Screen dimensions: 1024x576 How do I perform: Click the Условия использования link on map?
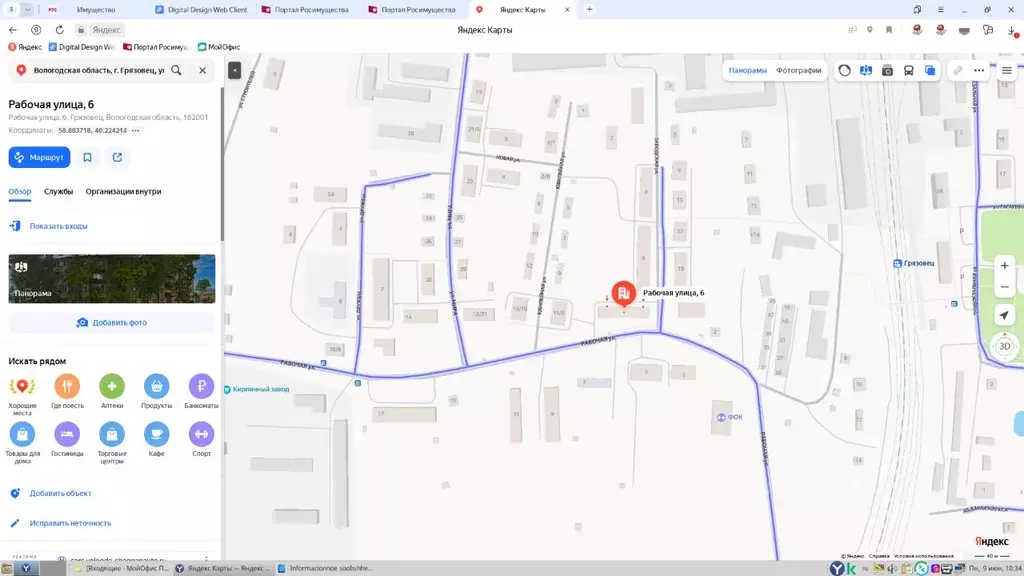pos(923,556)
